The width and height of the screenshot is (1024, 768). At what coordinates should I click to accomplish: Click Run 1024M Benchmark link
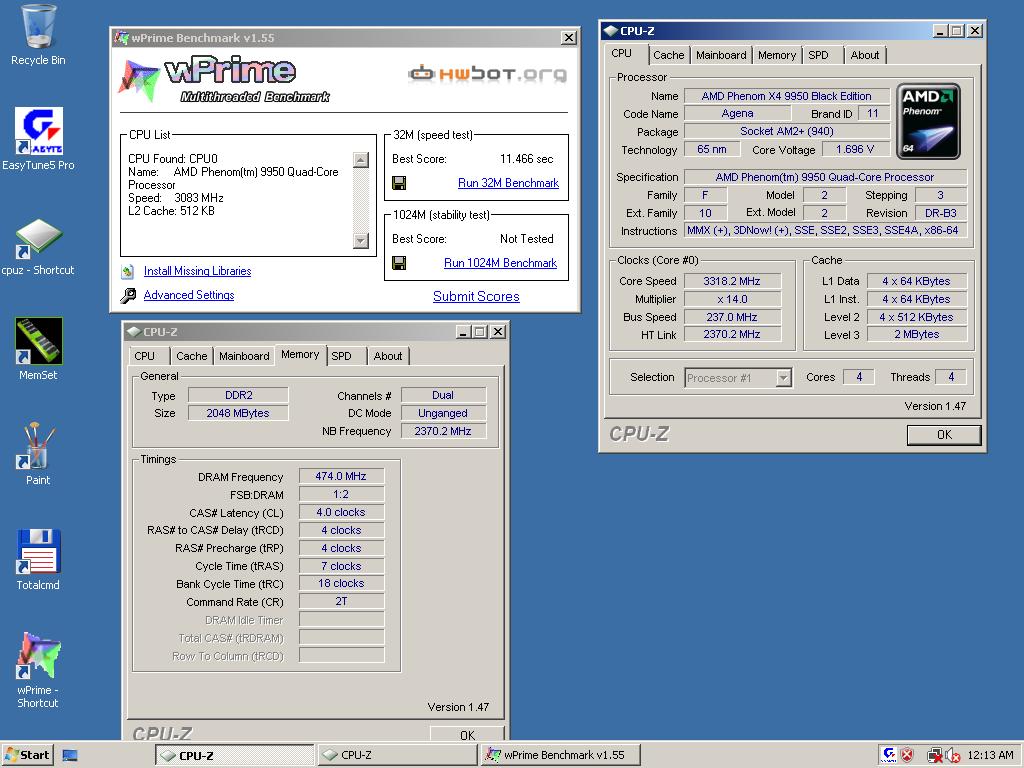[500, 263]
